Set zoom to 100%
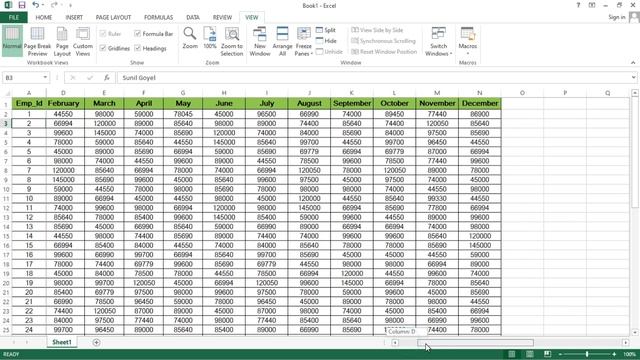Image resolution: width=640 pixels, height=360 pixels. (x=210, y=38)
